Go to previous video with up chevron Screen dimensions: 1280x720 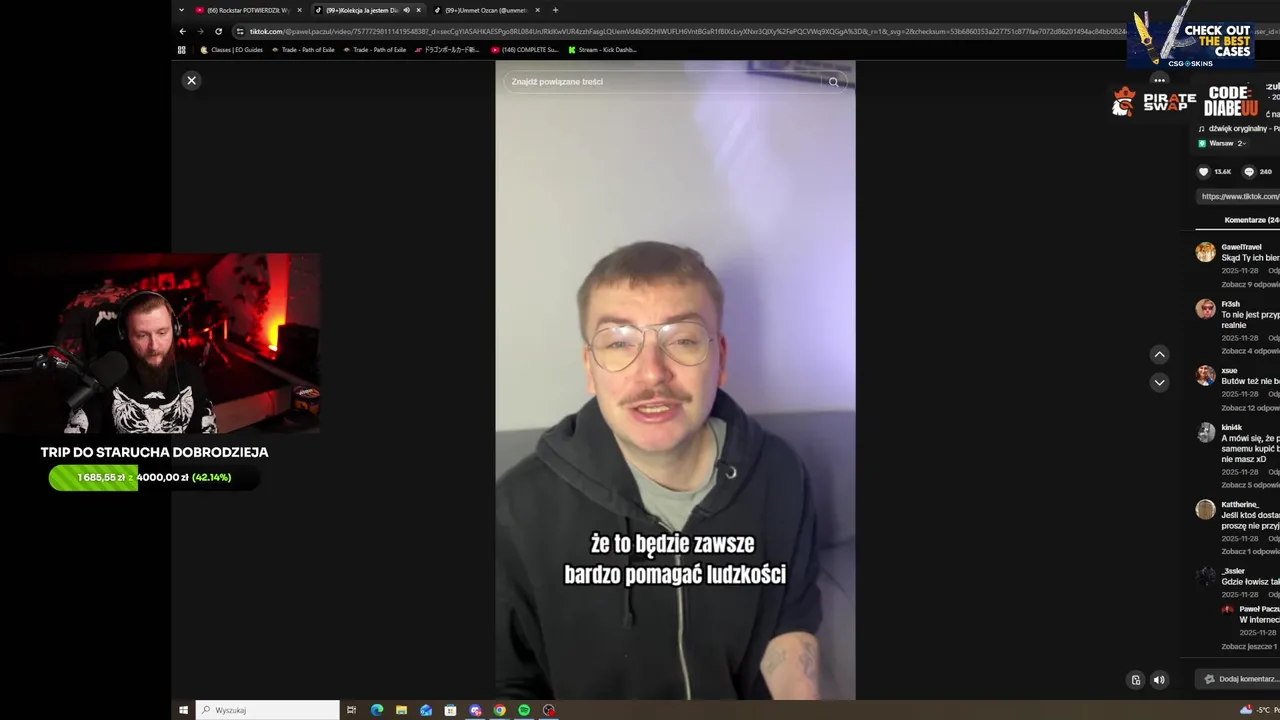pos(1159,354)
